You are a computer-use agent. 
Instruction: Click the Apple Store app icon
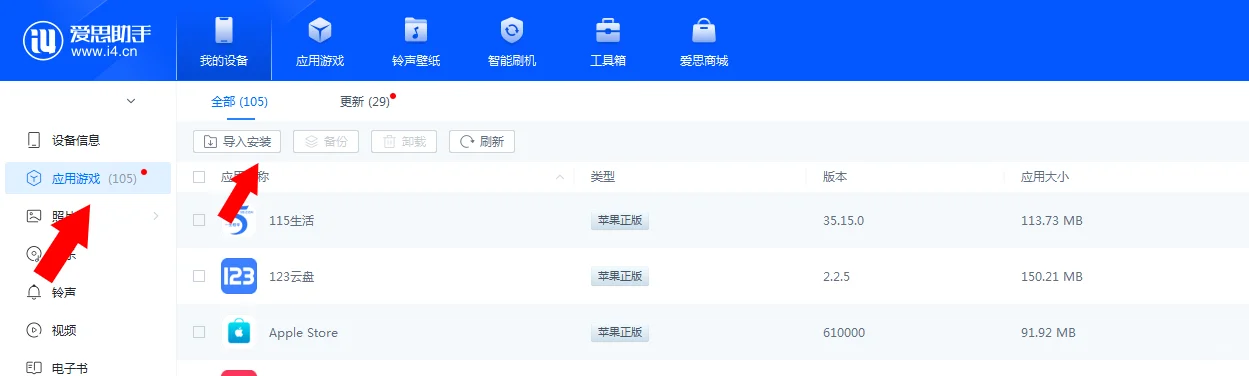[239, 332]
